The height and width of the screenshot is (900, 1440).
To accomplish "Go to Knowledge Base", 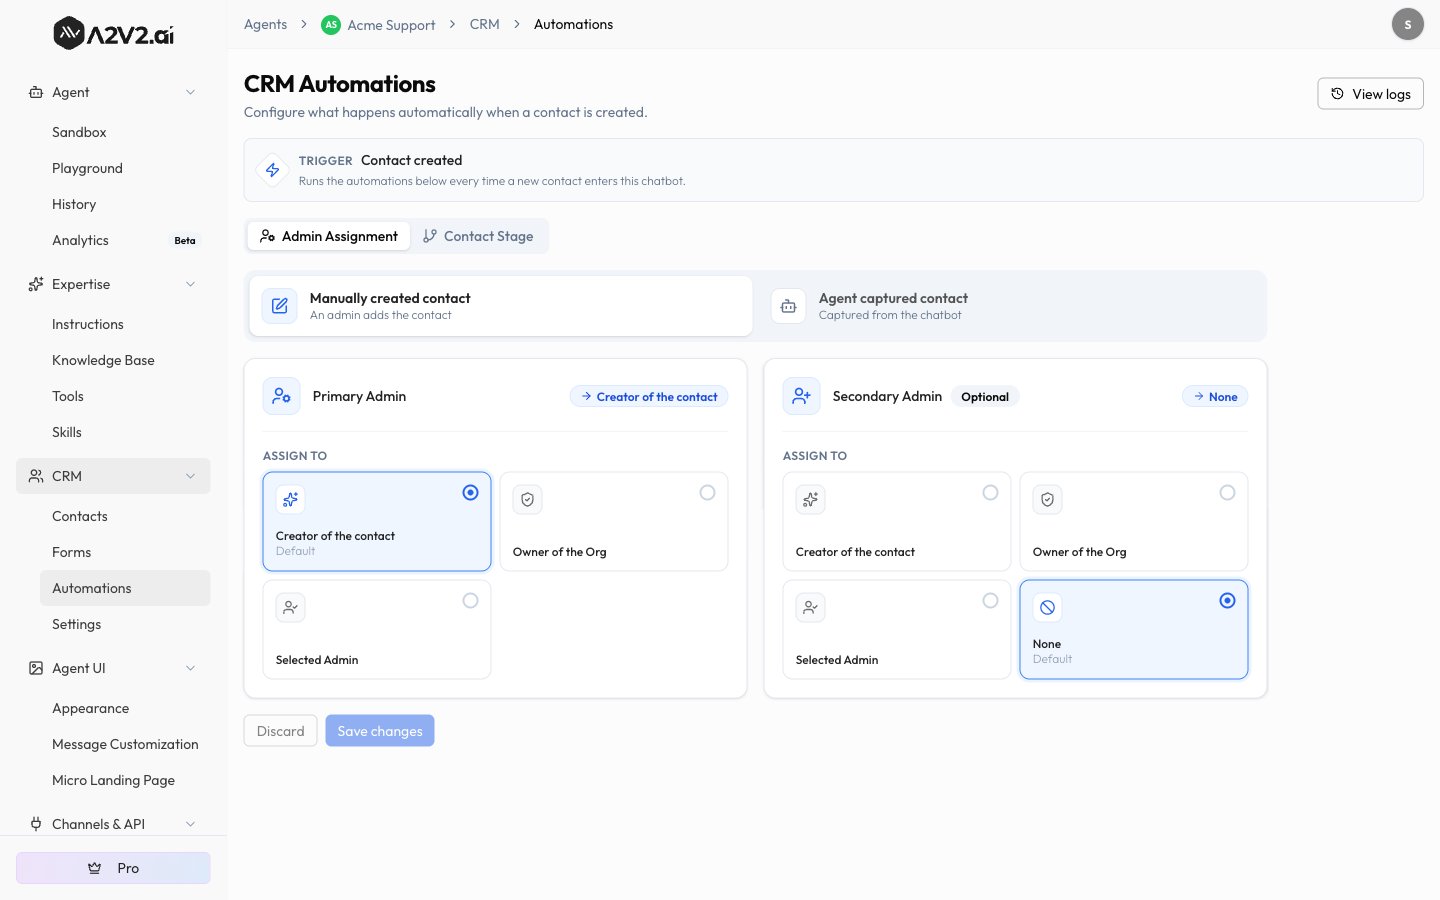I will point(125,360).
